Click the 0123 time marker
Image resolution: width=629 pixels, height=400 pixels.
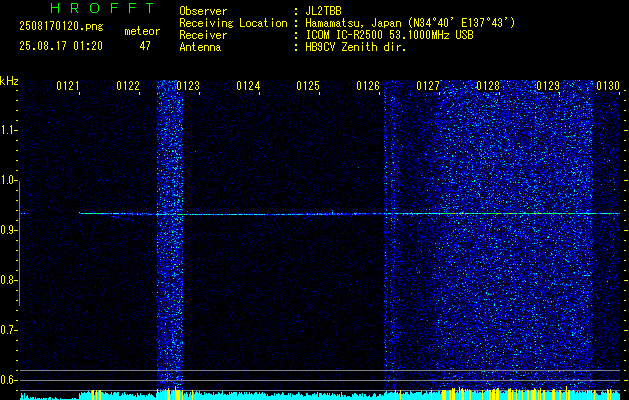(x=188, y=85)
